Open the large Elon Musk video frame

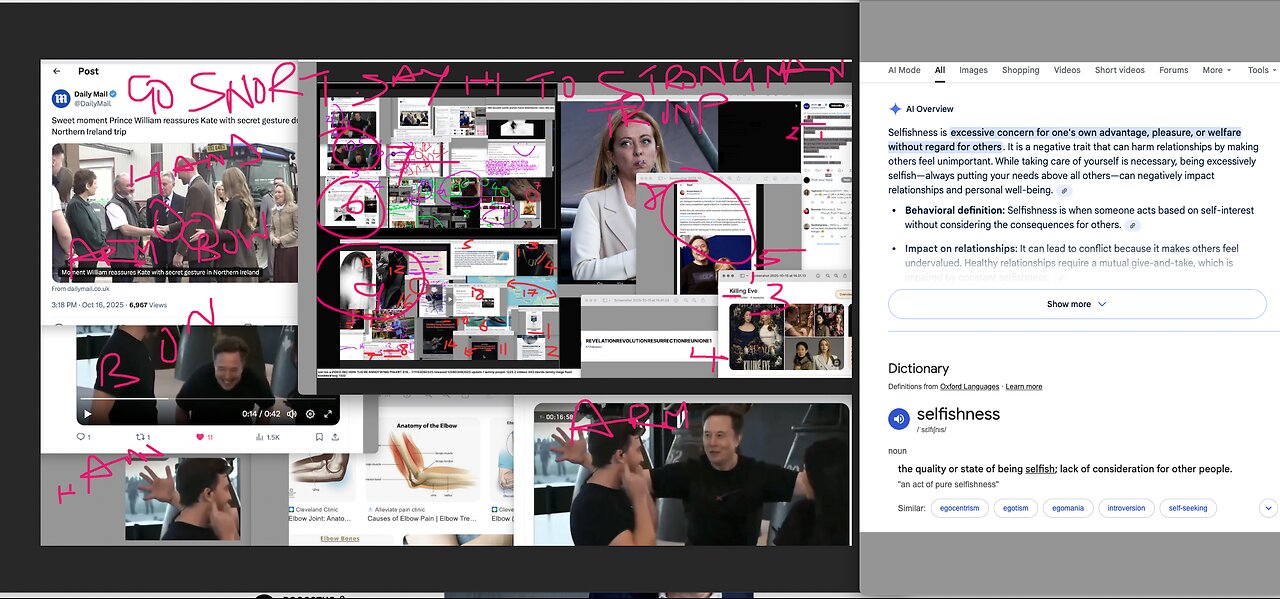point(691,474)
